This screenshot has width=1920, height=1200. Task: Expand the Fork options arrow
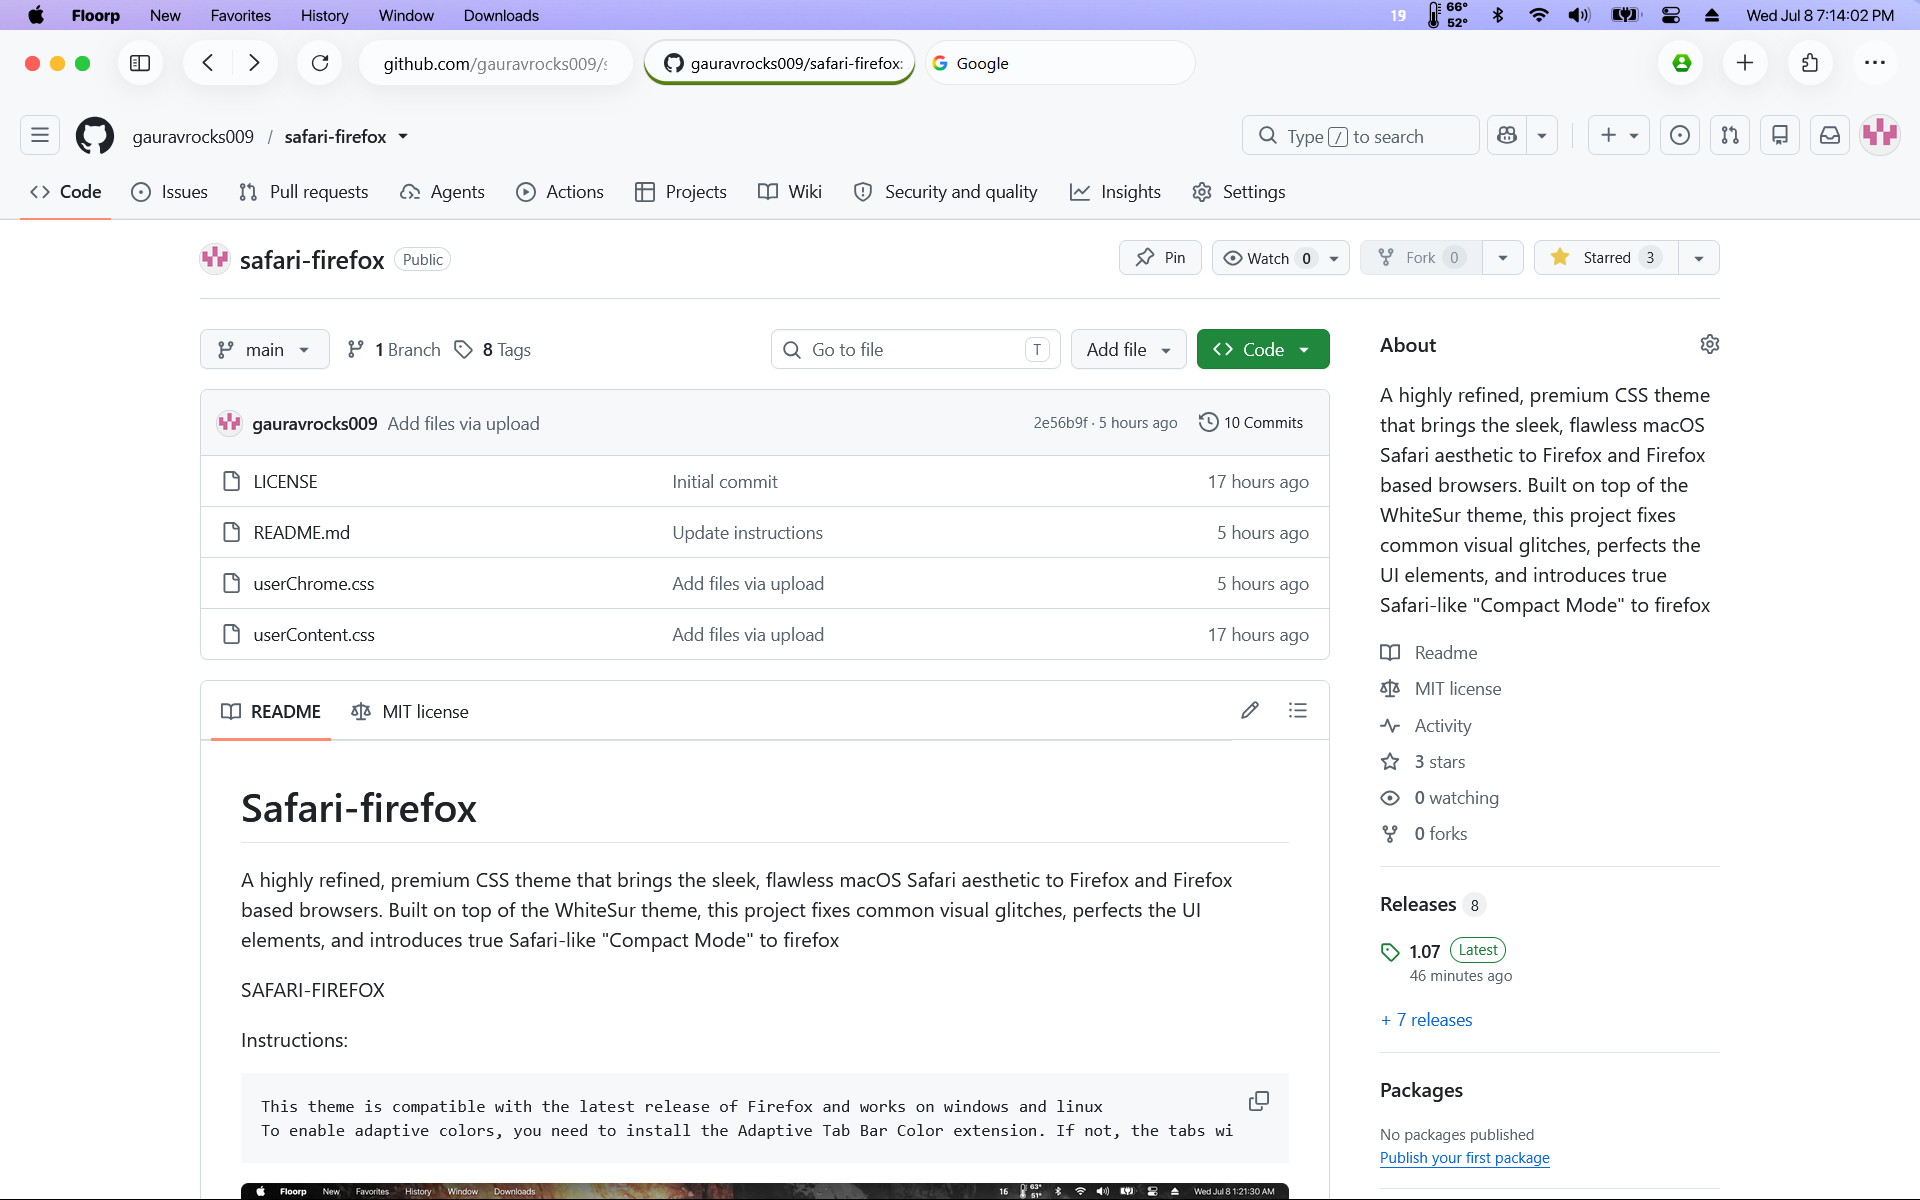click(1503, 258)
